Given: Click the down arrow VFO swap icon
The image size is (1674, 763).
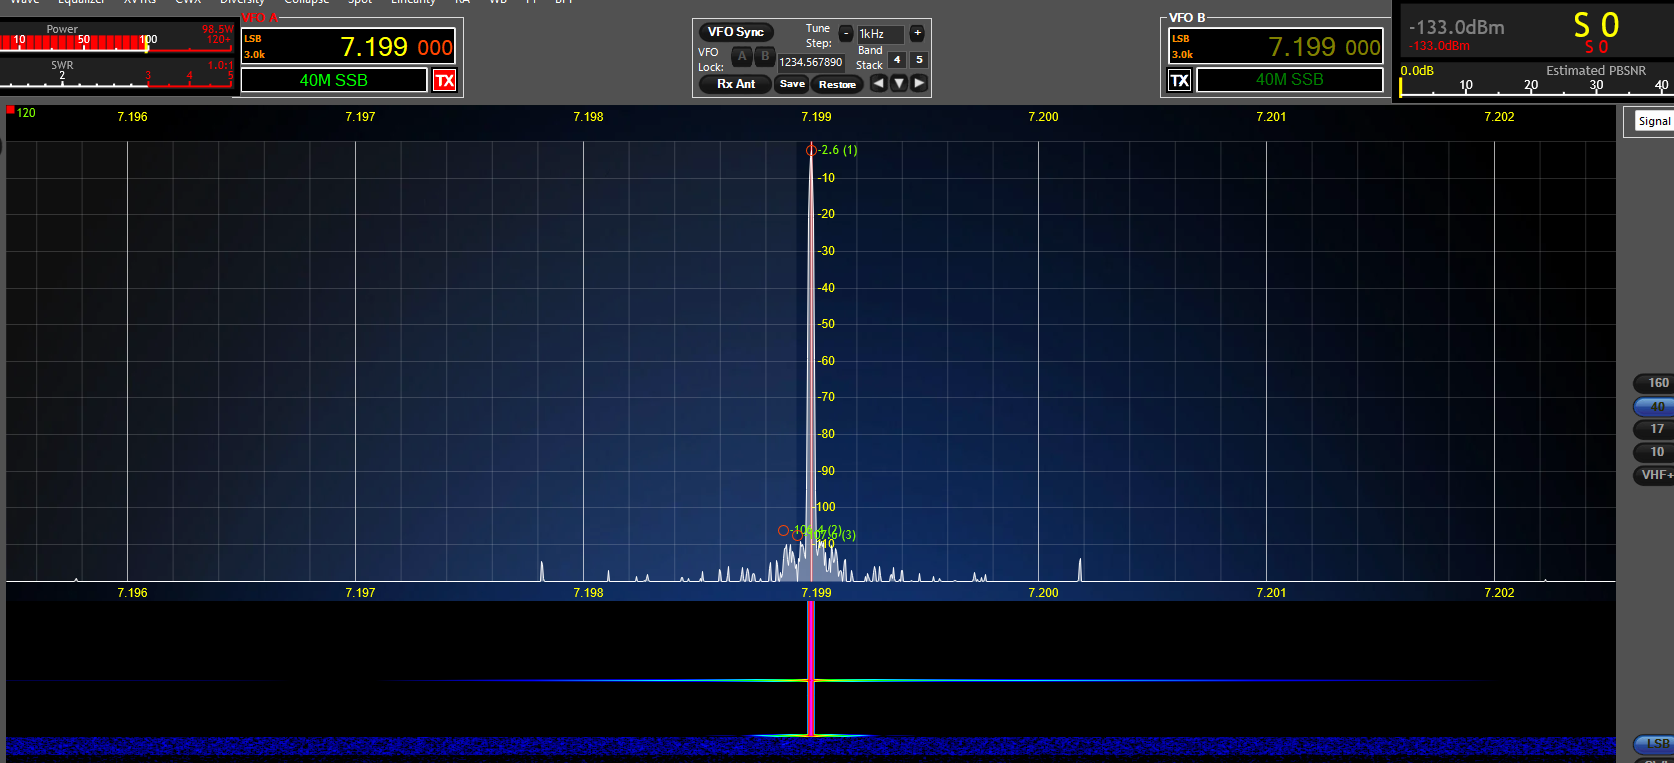Looking at the screenshot, I should pos(899,83).
